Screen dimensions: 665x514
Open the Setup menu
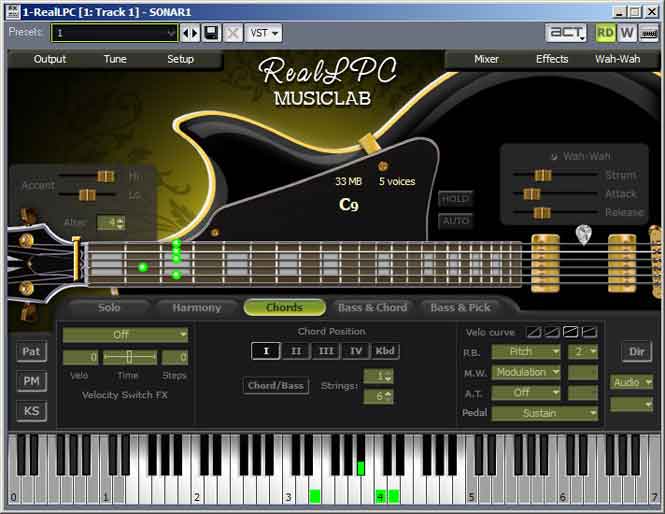click(x=180, y=59)
